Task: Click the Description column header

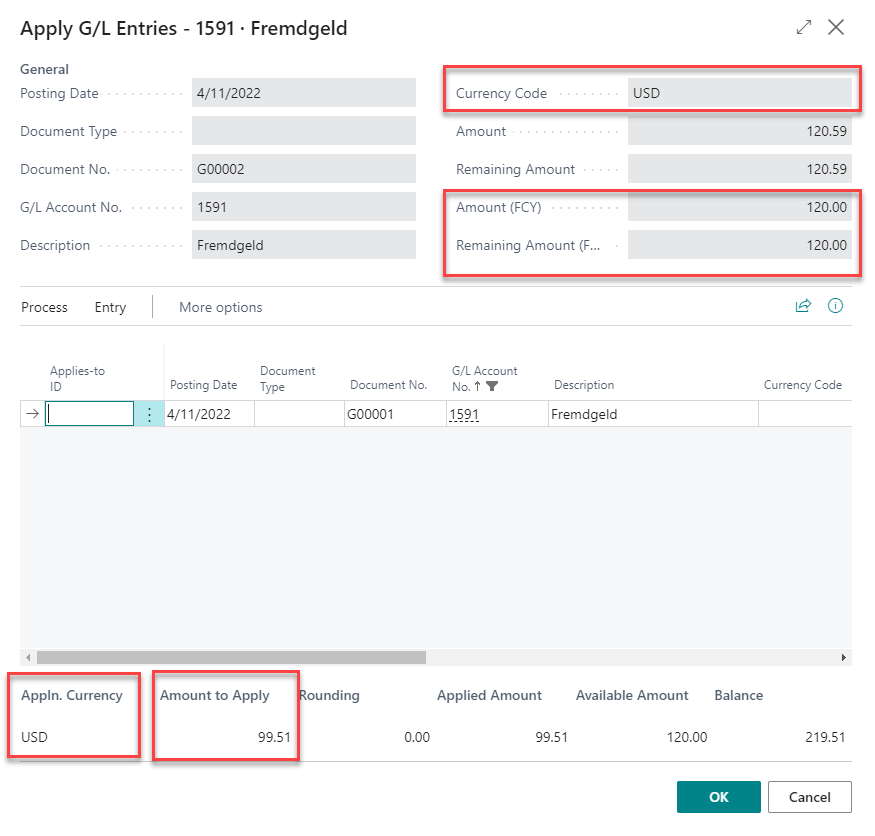Action: [x=584, y=385]
